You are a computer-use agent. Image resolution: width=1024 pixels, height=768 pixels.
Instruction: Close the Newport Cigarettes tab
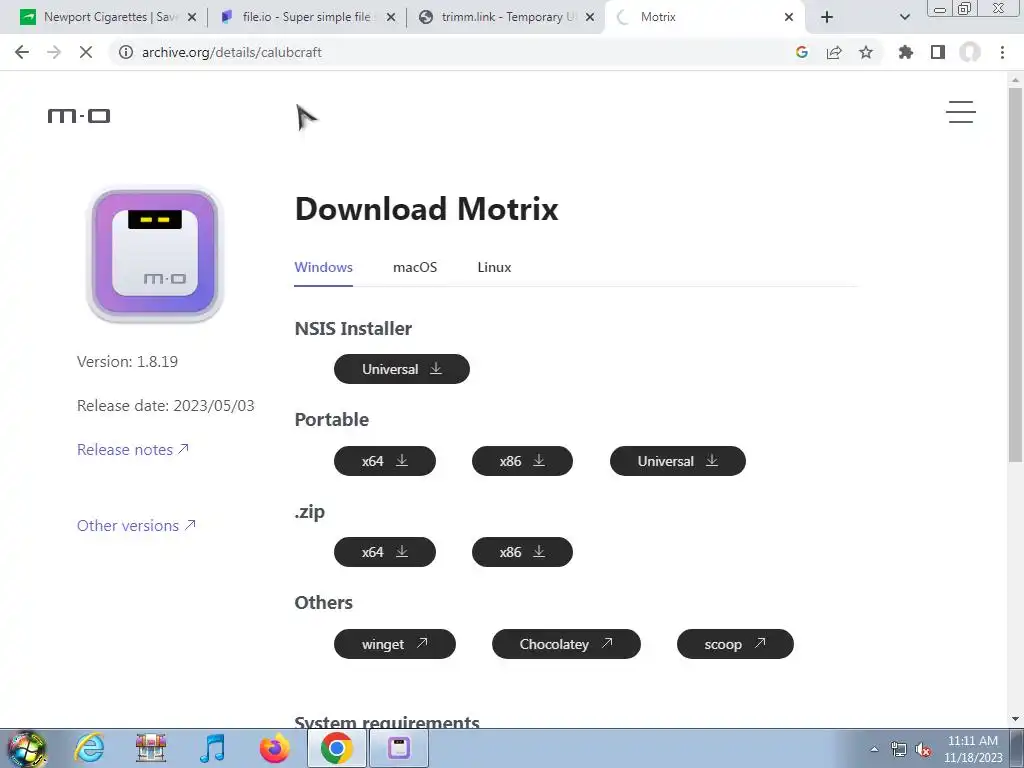click(x=192, y=18)
